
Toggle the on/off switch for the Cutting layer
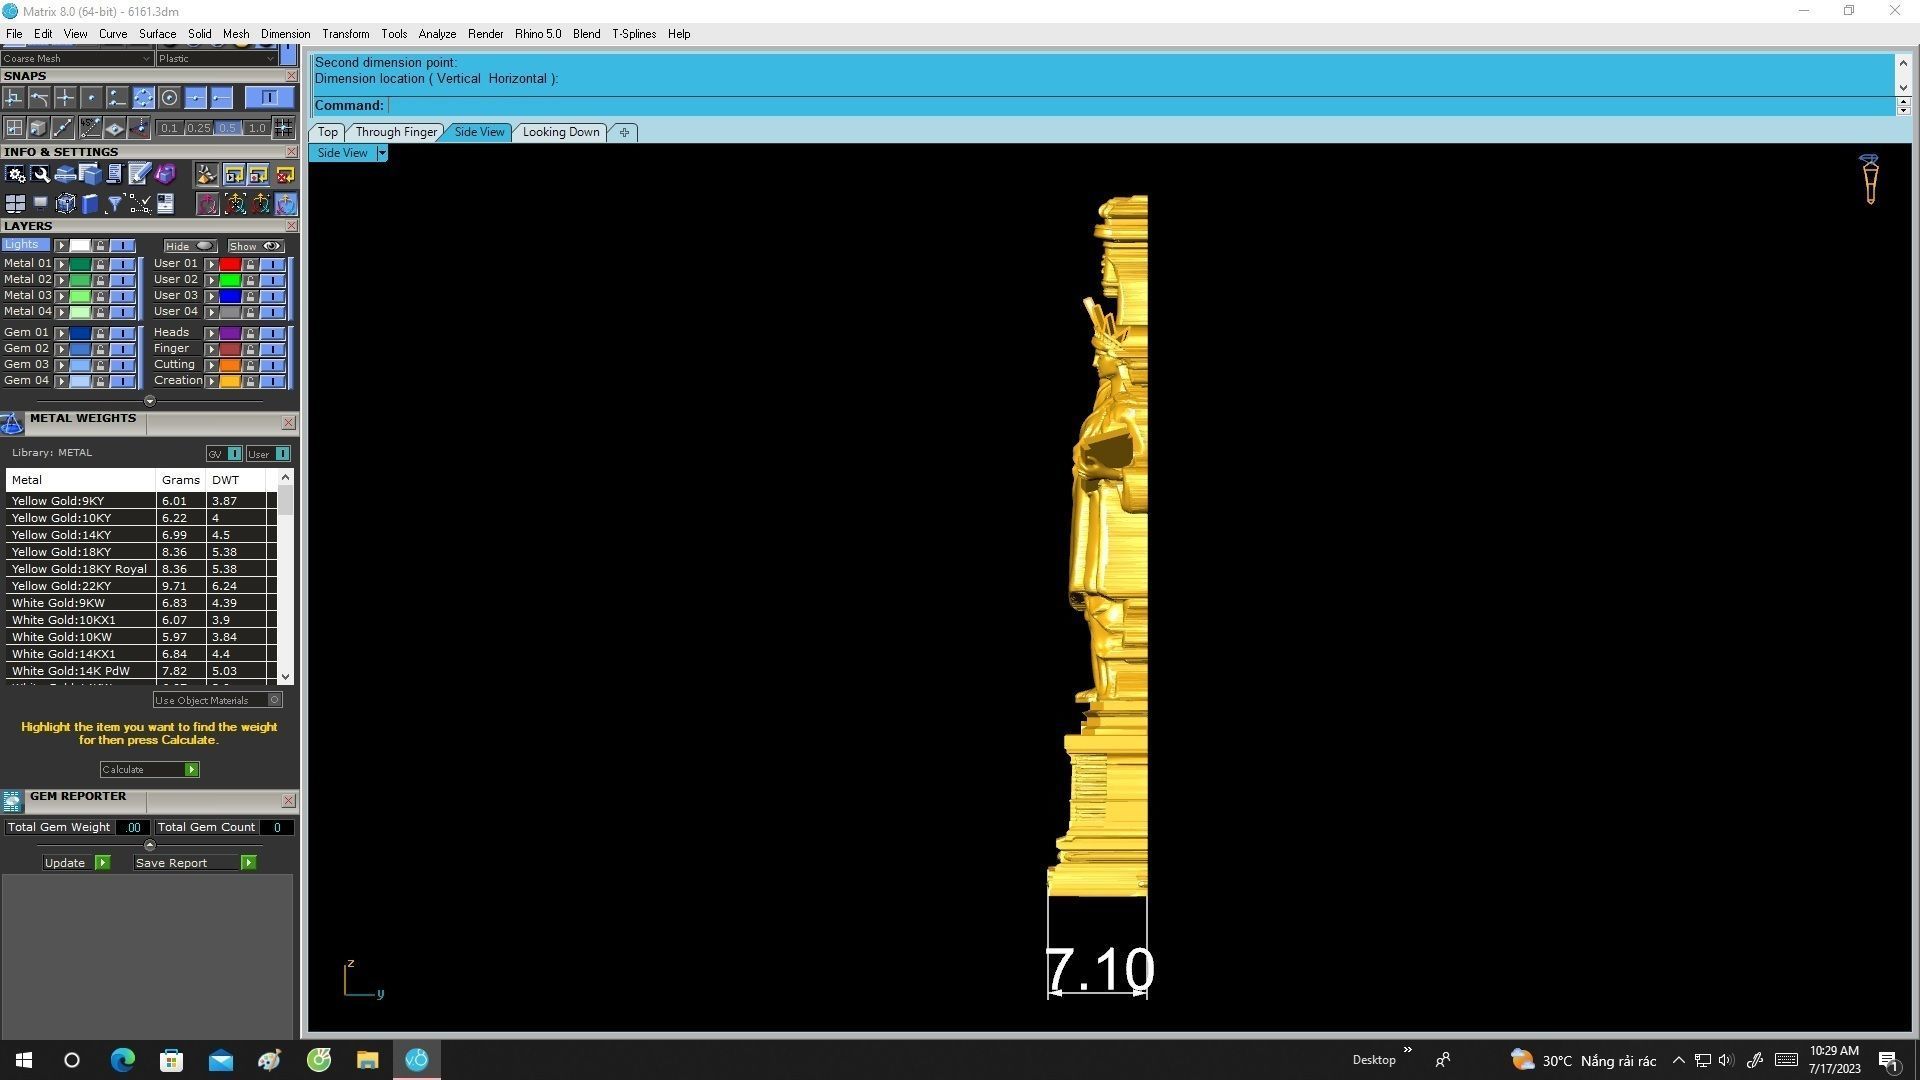coord(272,365)
